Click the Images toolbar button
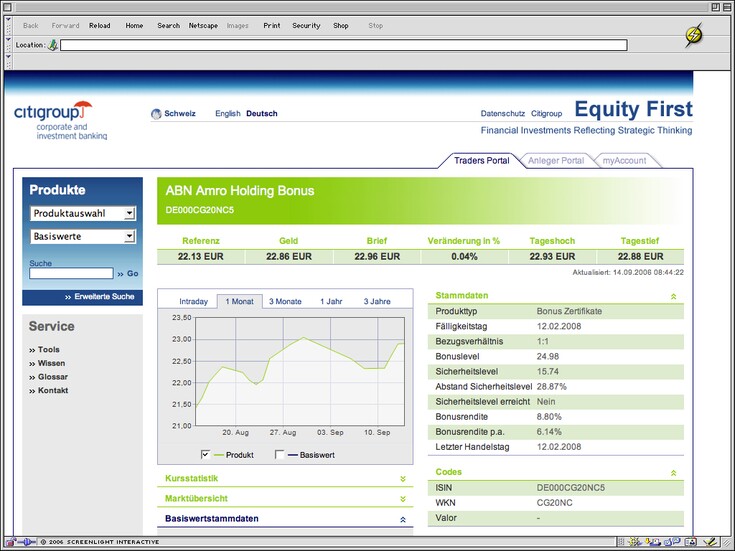This screenshot has height=551, width=735. [237, 26]
